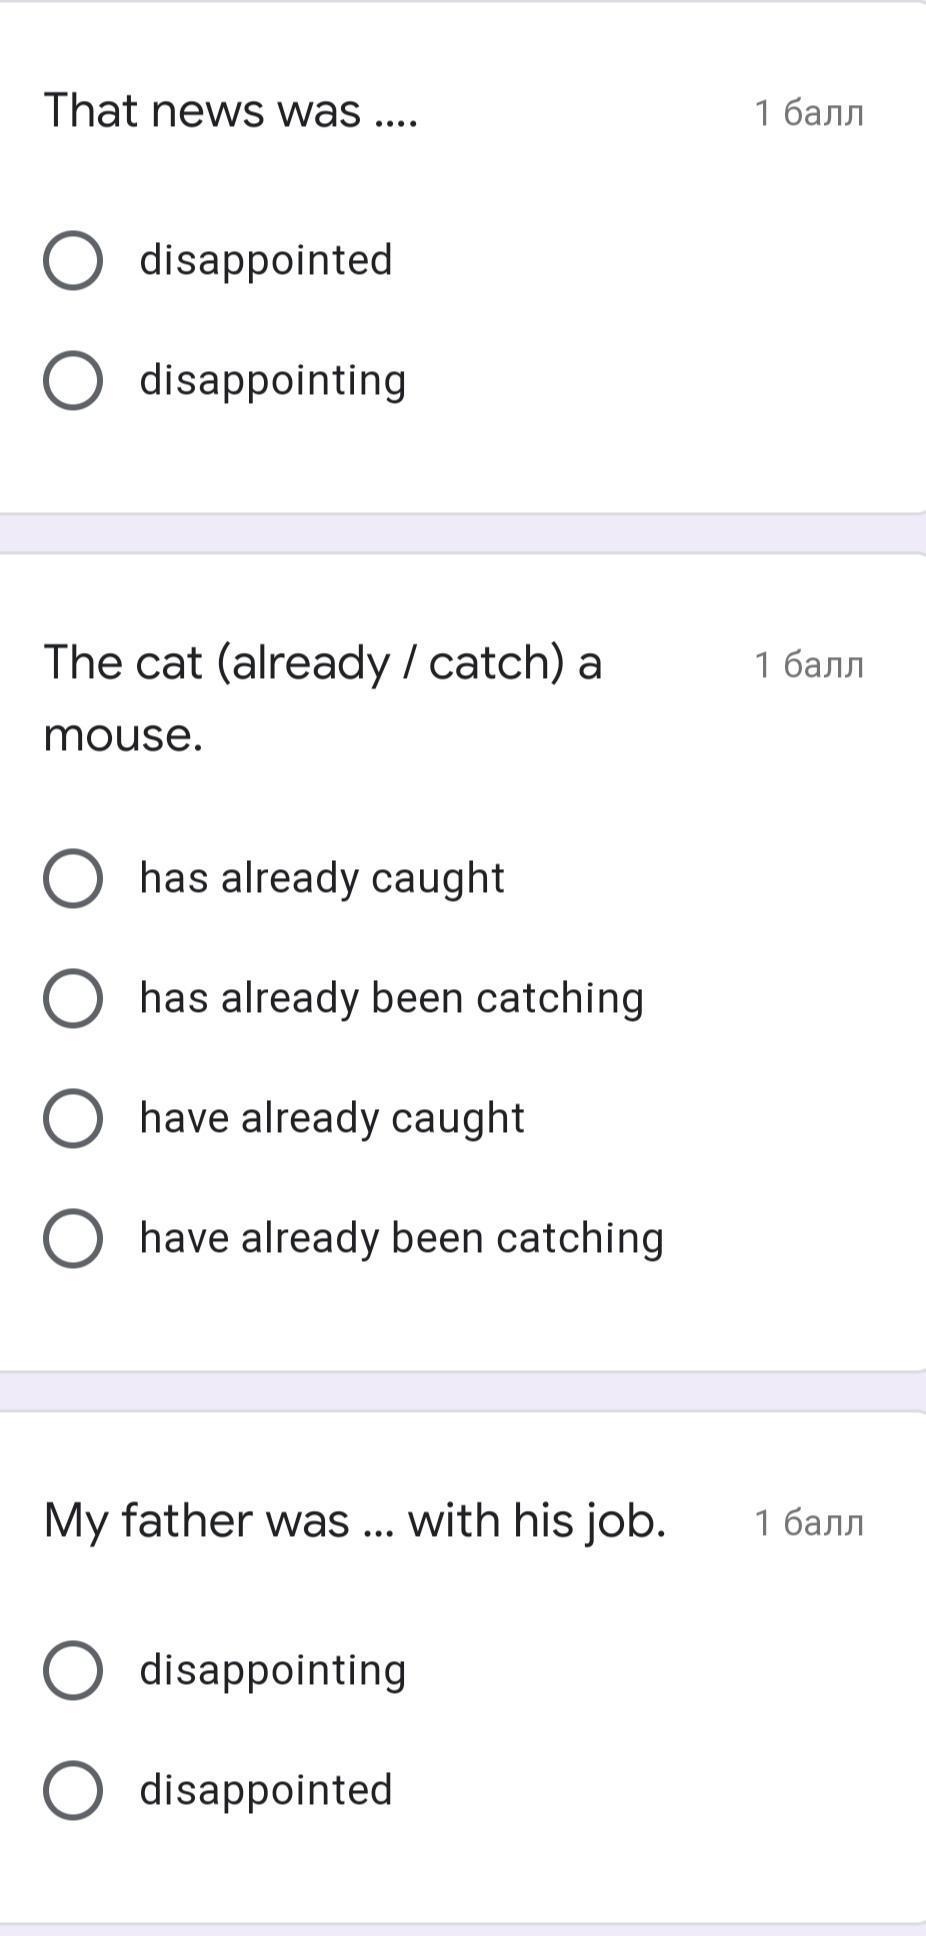Select "disappointing" radio under "That news was"
The width and height of the screenshot is (926, 1936).
click(73, 380)
